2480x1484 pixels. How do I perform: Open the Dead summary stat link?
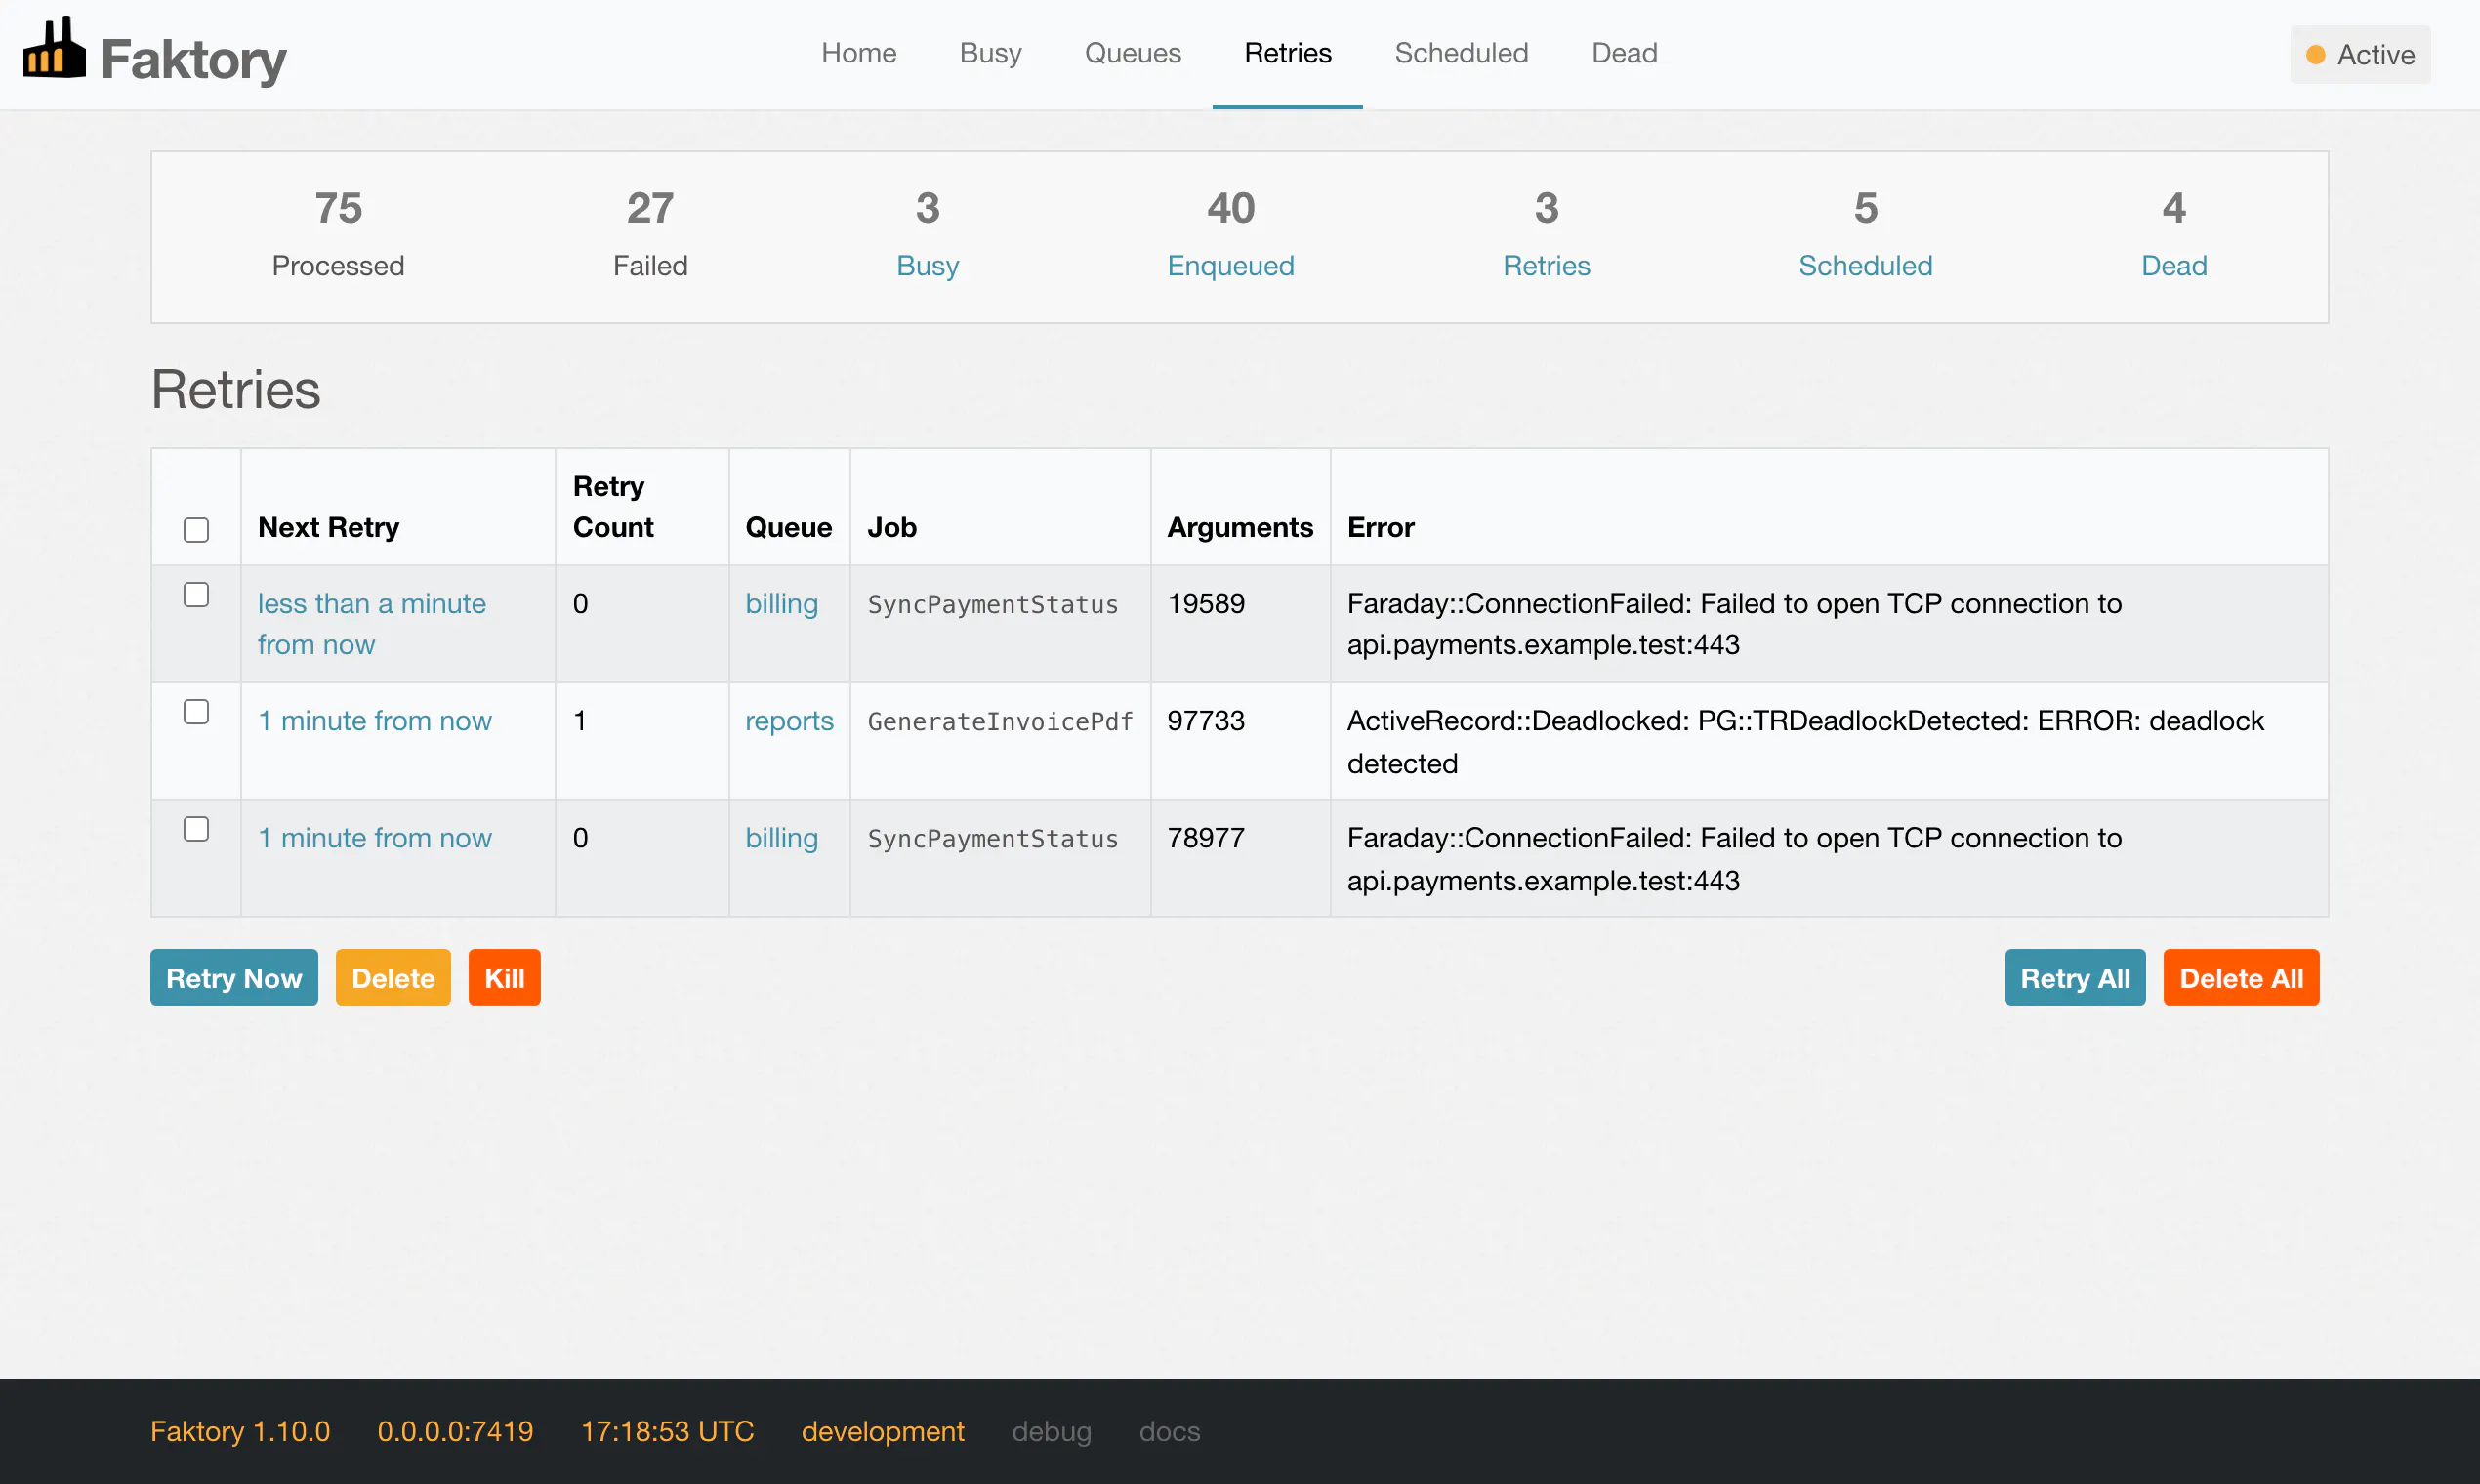(x=2174, y=265)
